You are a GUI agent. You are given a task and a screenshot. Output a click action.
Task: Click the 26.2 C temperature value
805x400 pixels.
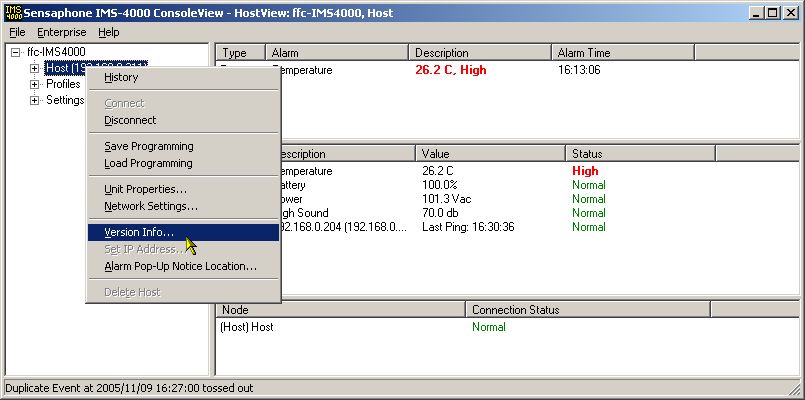(438, 171)
